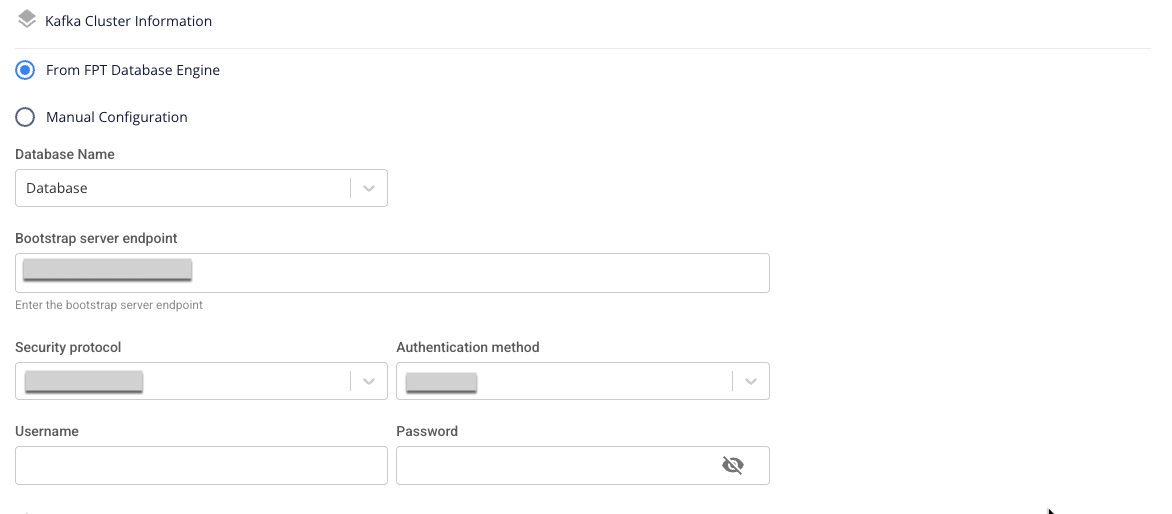Click the Bootstrap server endpoint label
The image size is (1172, 514).
click(x=97, y=238)
